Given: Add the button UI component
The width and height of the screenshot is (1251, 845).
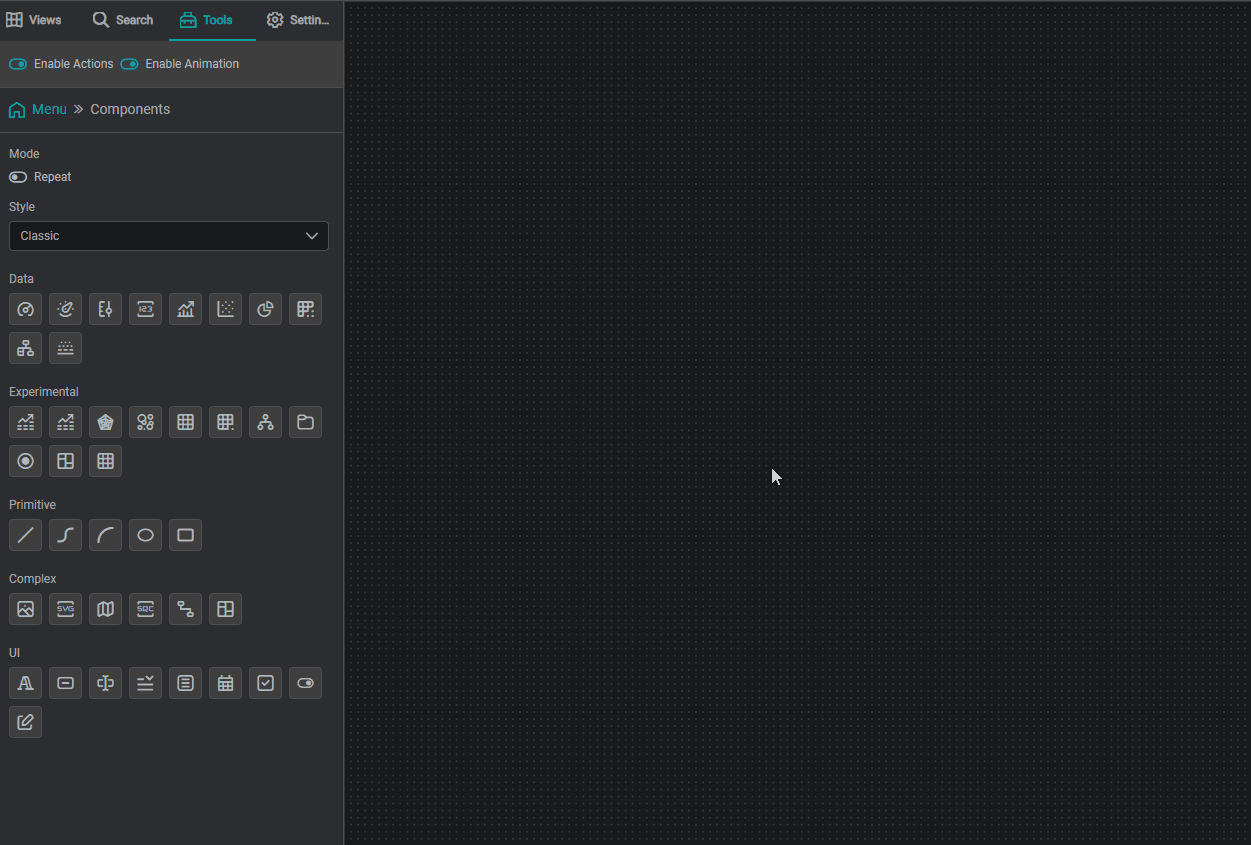Looking at the screenshot, I should point(66,683).
